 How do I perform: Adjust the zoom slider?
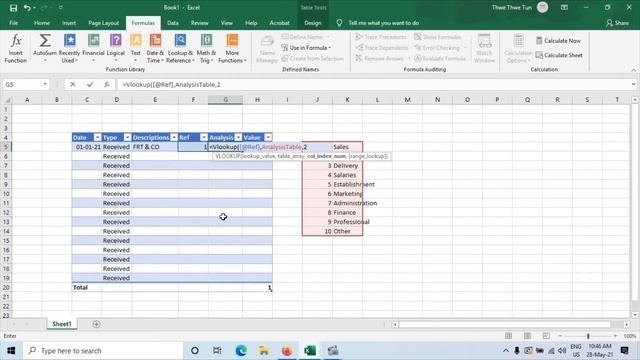pos(588,336)
